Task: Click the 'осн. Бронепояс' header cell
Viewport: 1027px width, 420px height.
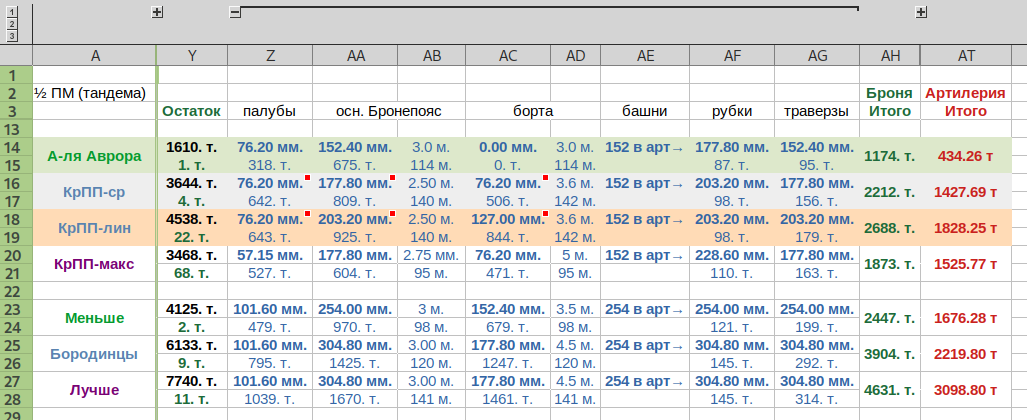Action: 389,111
